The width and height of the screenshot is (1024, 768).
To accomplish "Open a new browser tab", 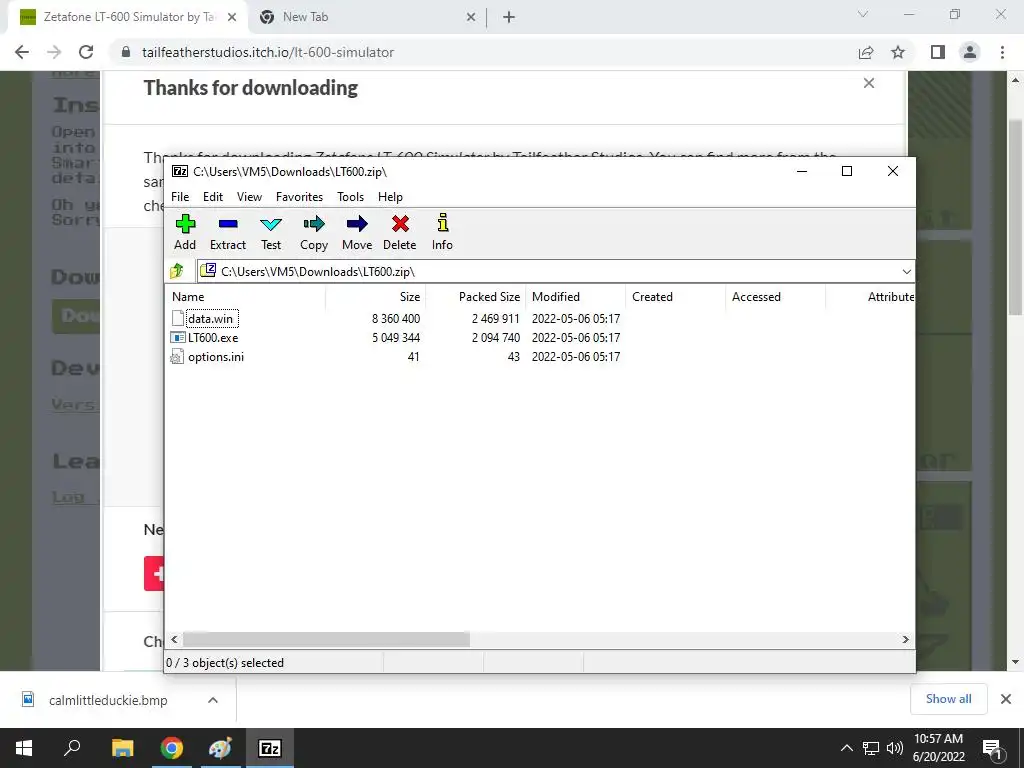I will pyautogui.click(x=509, y=18).
